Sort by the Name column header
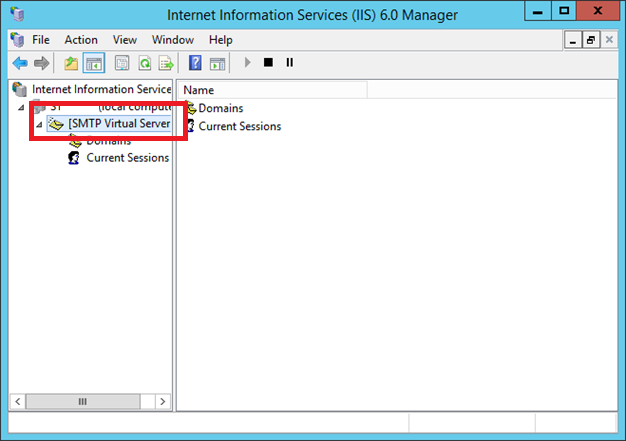Screen dimensions: 626x441 (x=272, y=90)
